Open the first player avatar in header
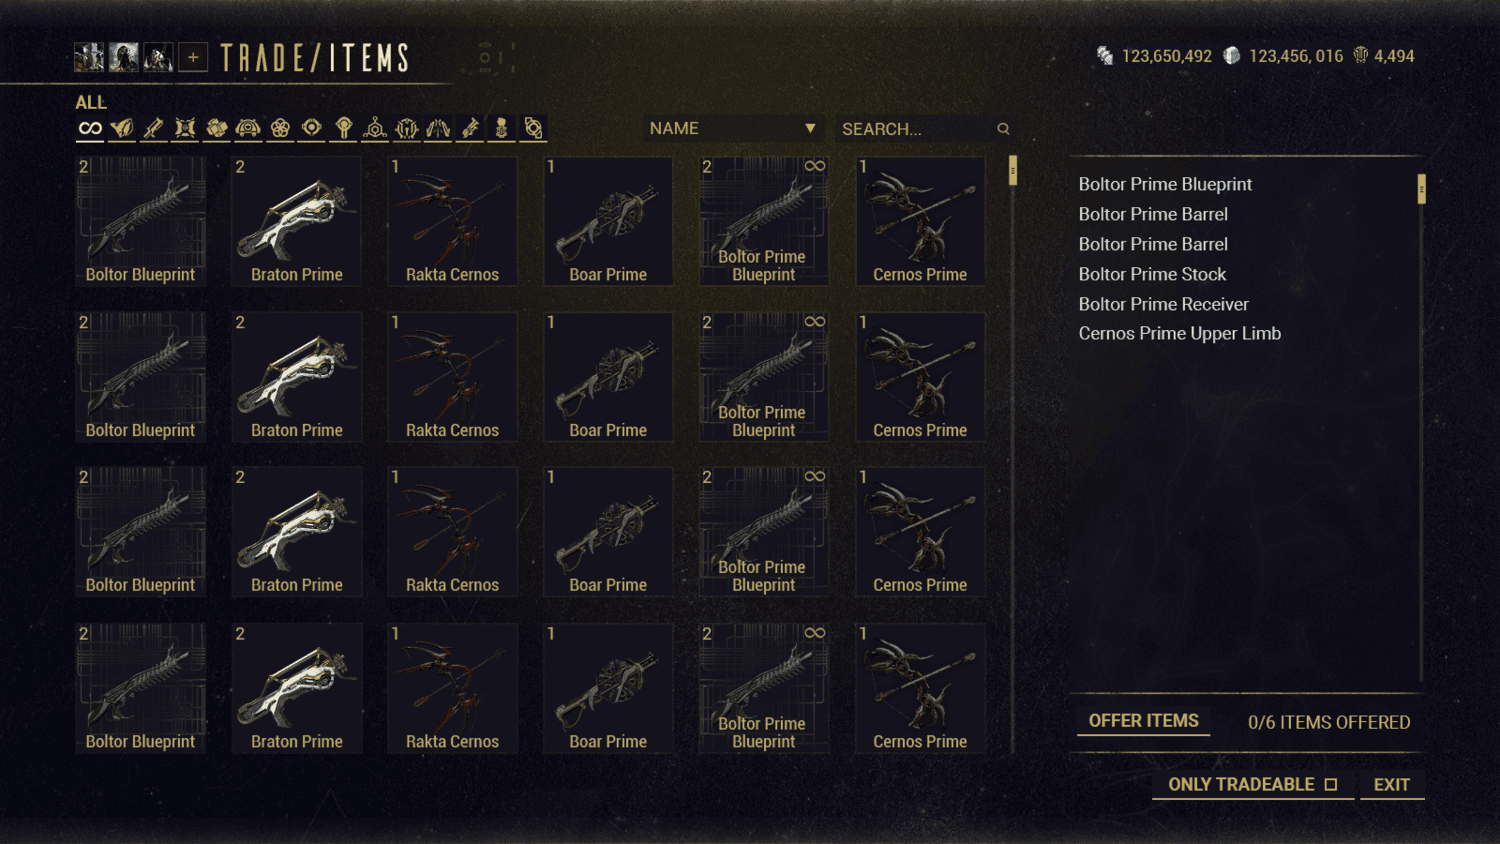This screenshot has height=844, width=1500. (x=89, y=58)
